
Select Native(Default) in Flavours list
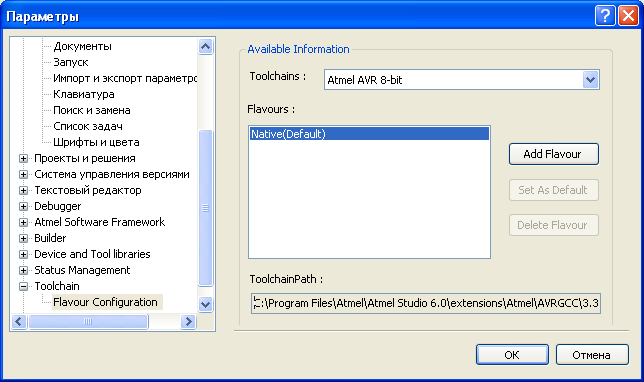[x=369, y=134]
